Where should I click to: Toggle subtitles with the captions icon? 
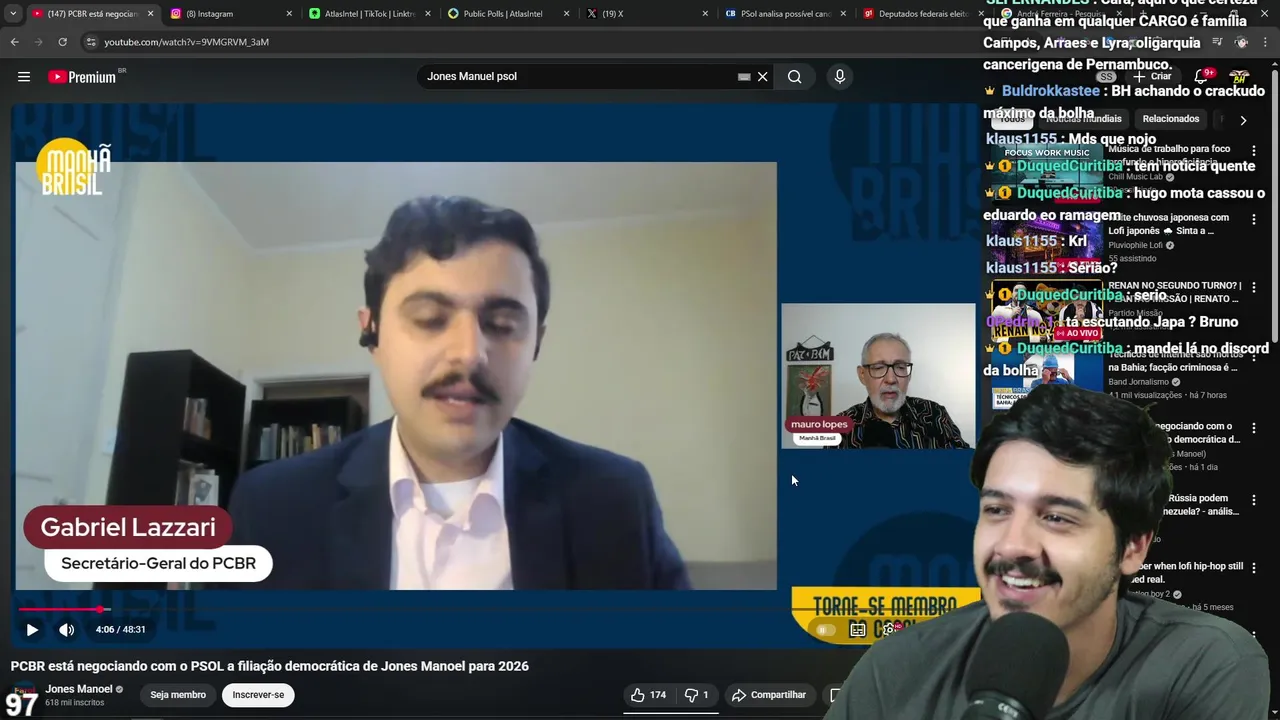[x=858, y=630]
